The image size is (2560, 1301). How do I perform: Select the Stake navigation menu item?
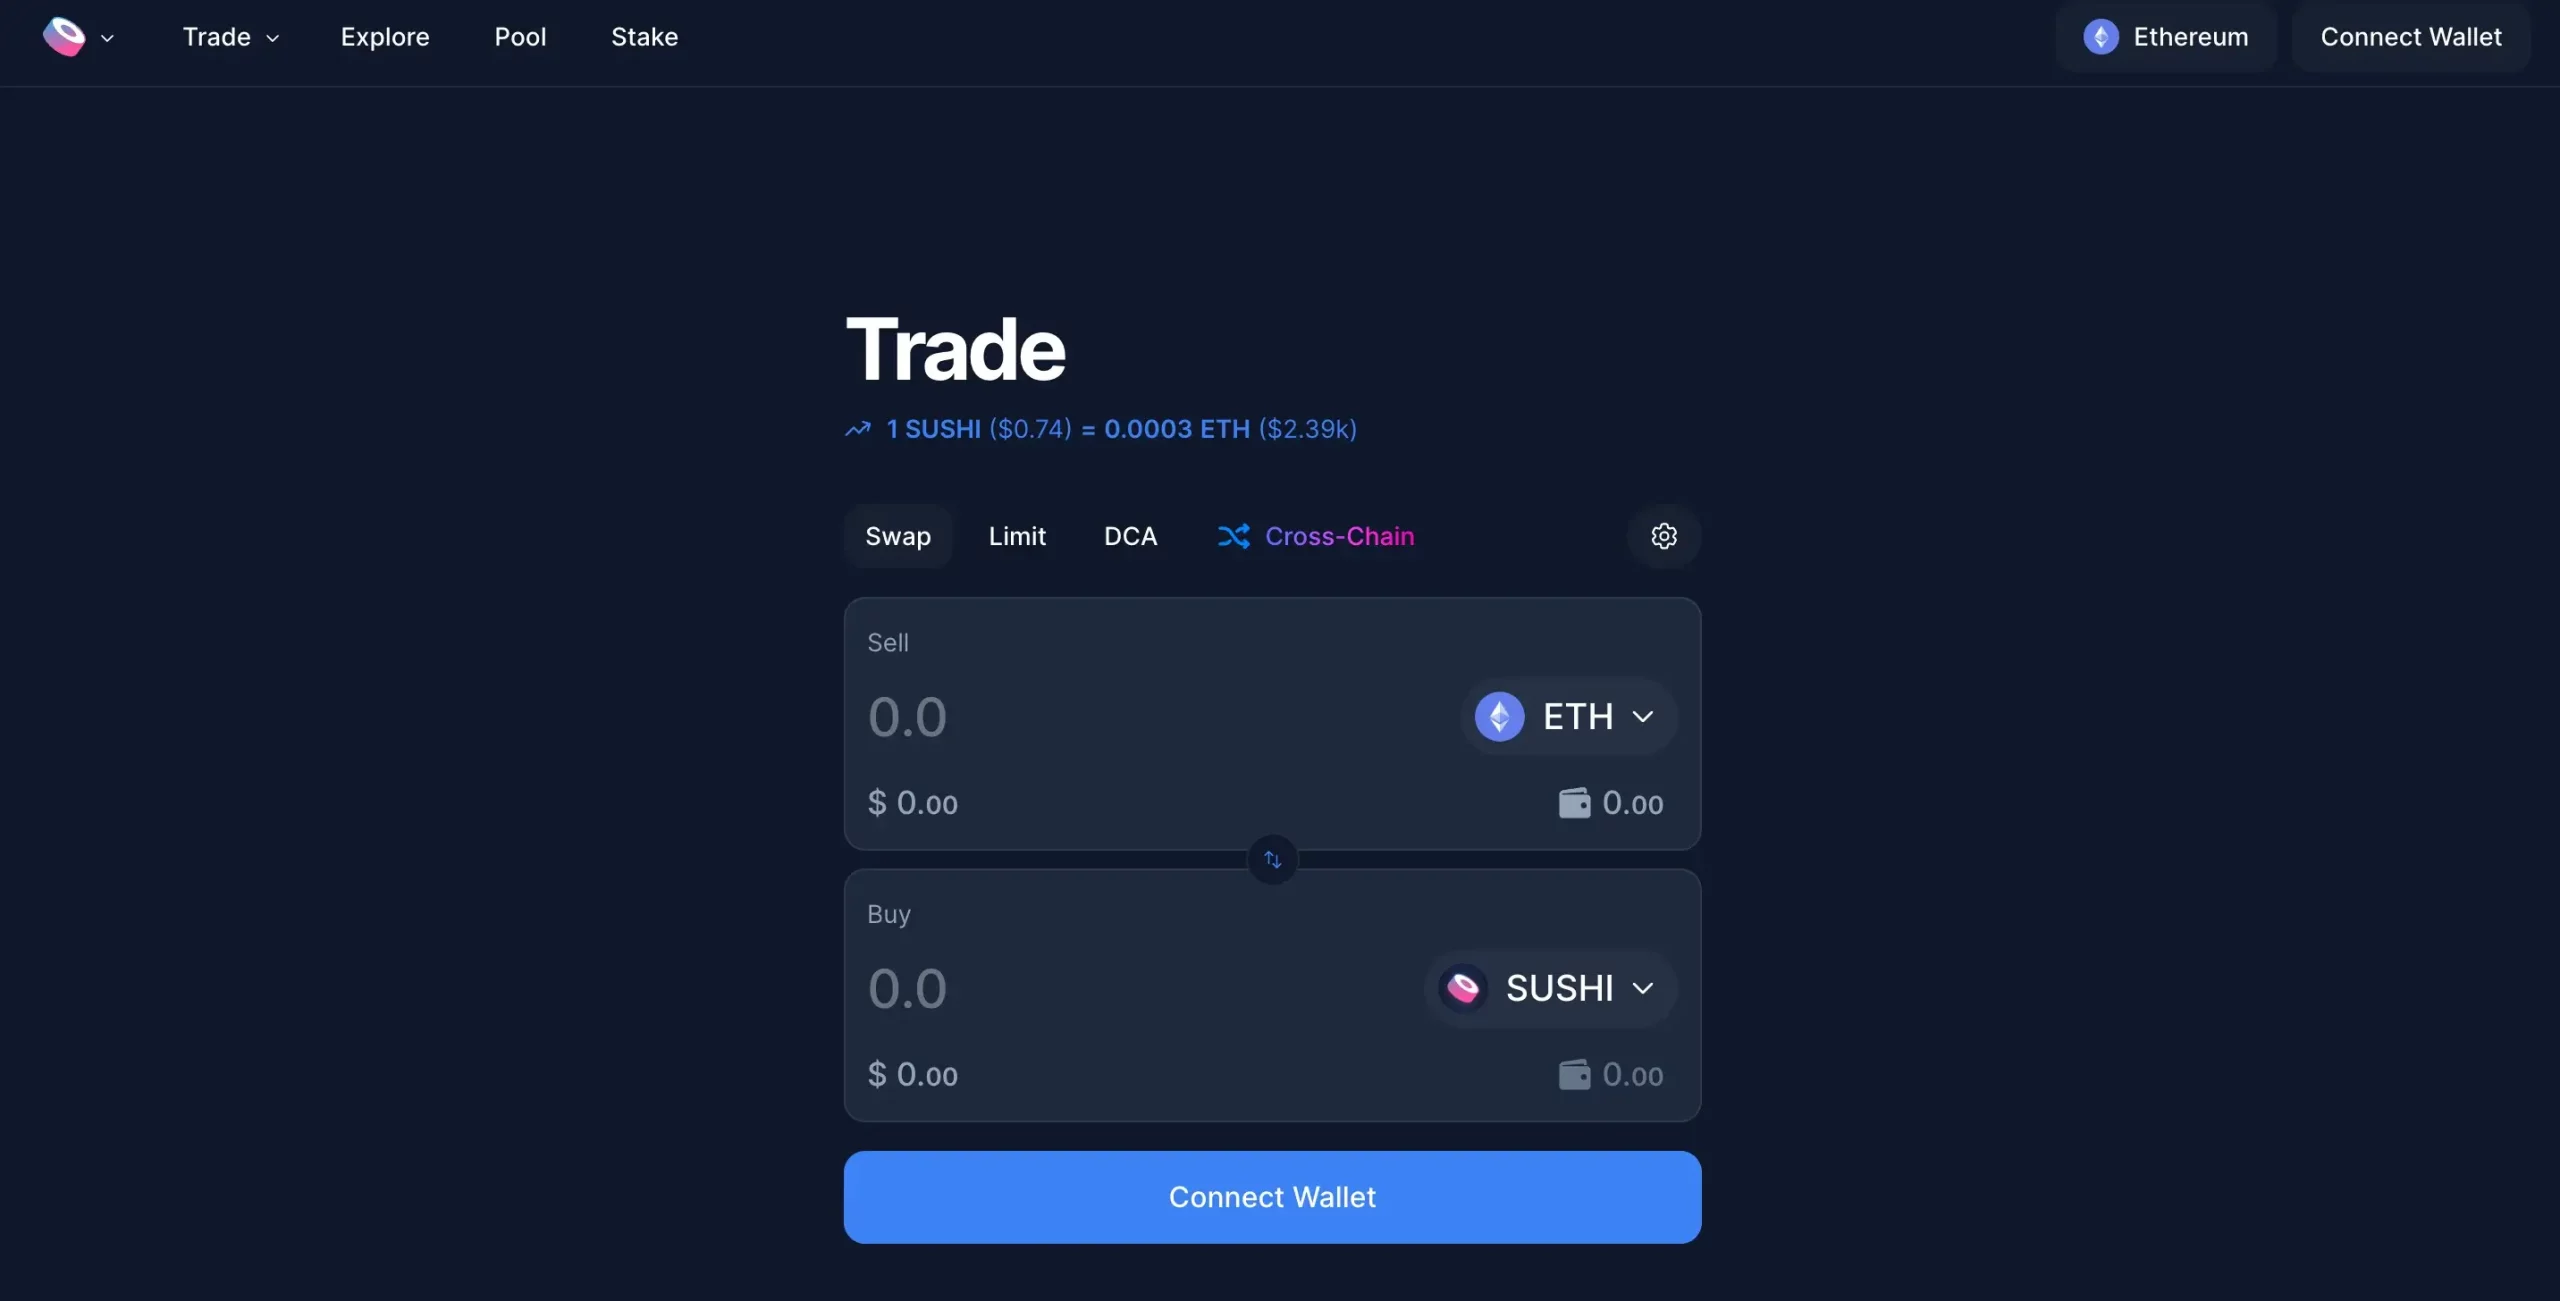pyautogui.click(x=645, y=37)
